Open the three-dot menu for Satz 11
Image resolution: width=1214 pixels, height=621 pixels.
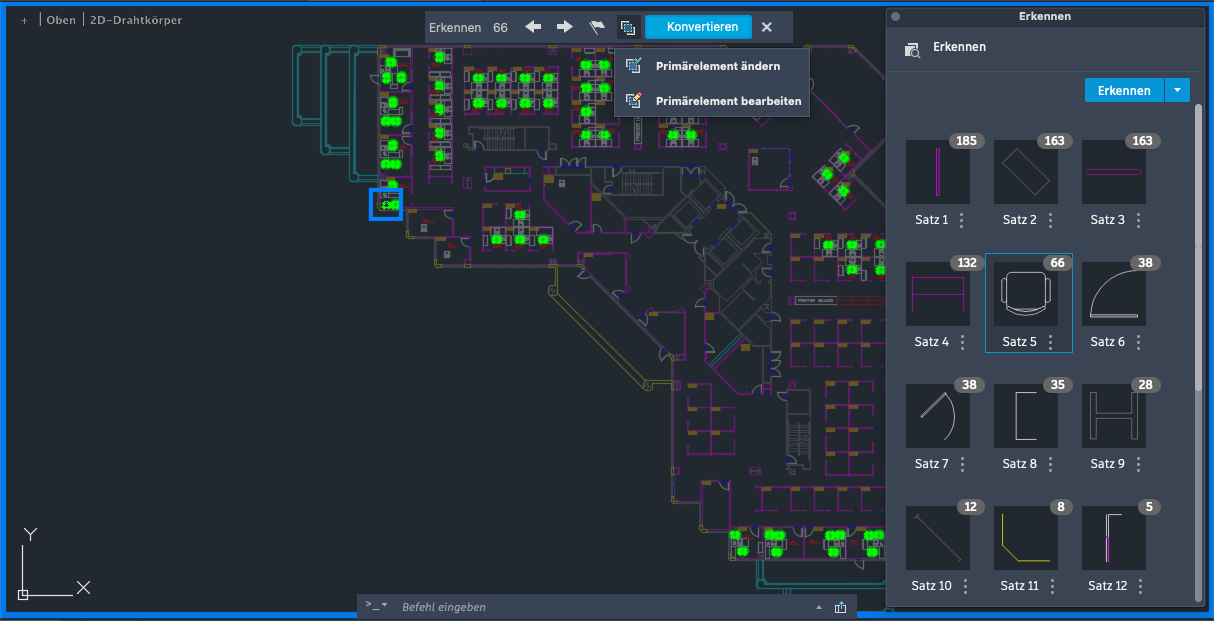1053,586
